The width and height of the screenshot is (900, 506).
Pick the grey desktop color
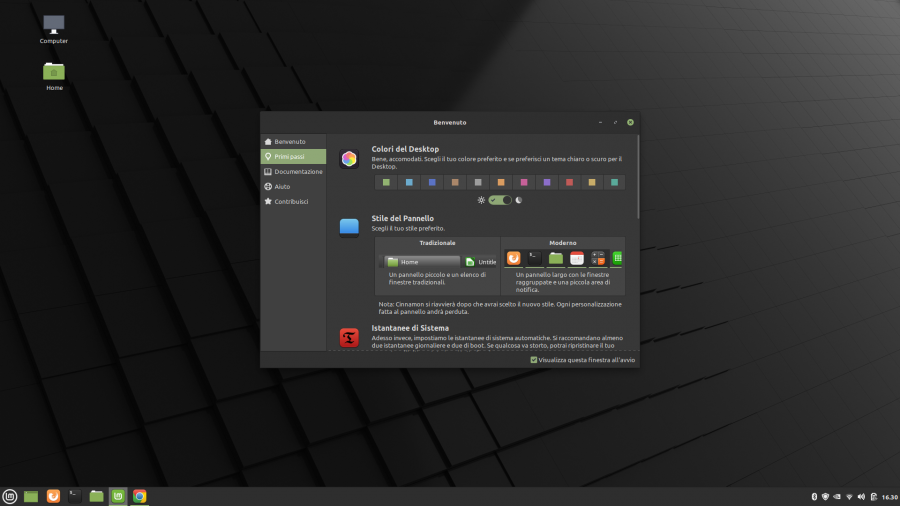pyautogui.click(x=478, y=182)
